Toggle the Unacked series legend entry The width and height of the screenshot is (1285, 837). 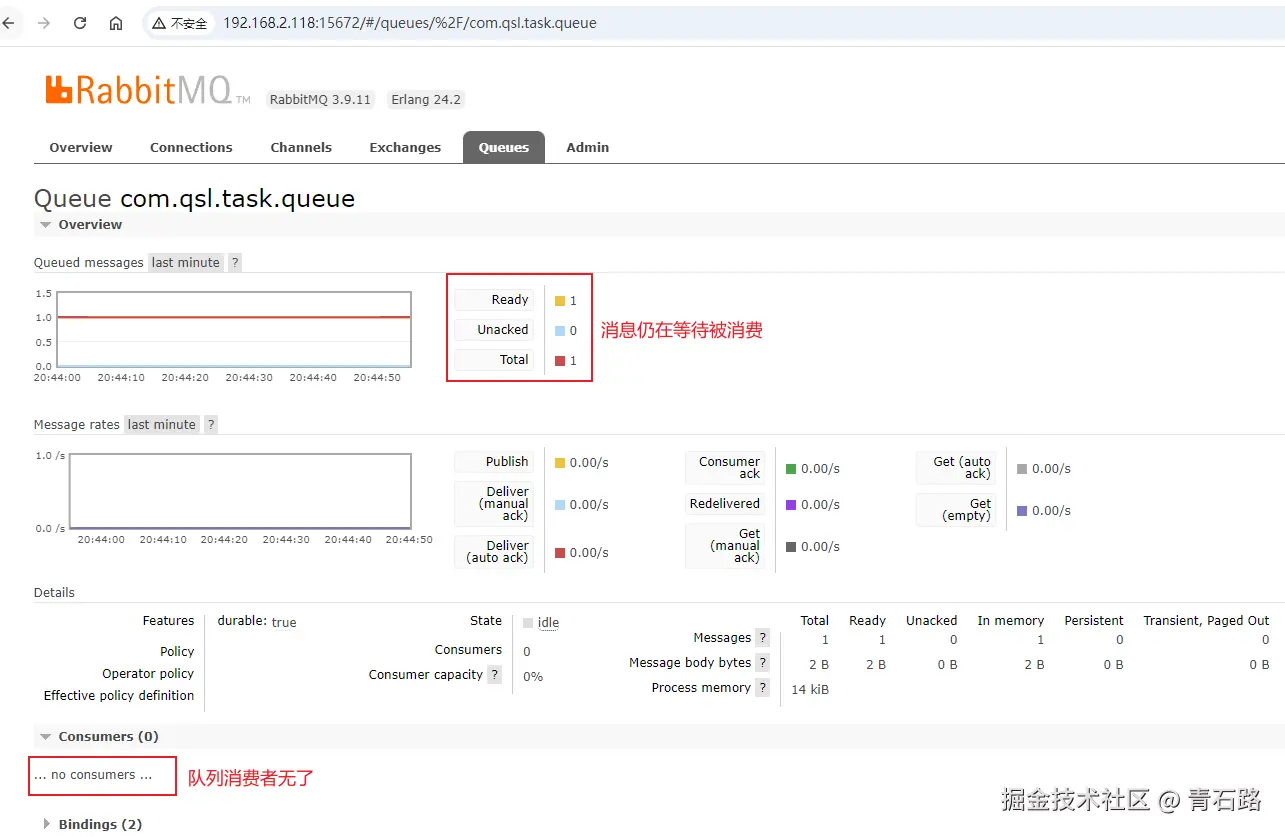pos(494,329)
